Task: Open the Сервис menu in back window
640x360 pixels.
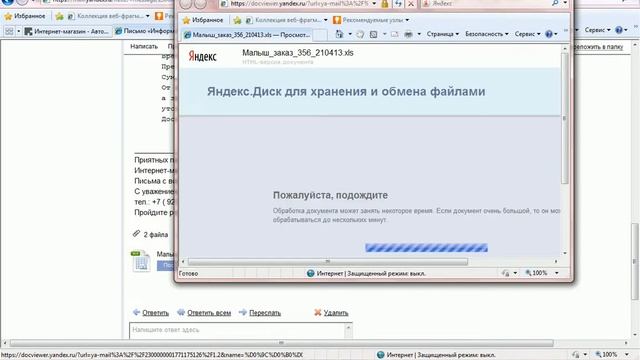Action: point(597,30)
